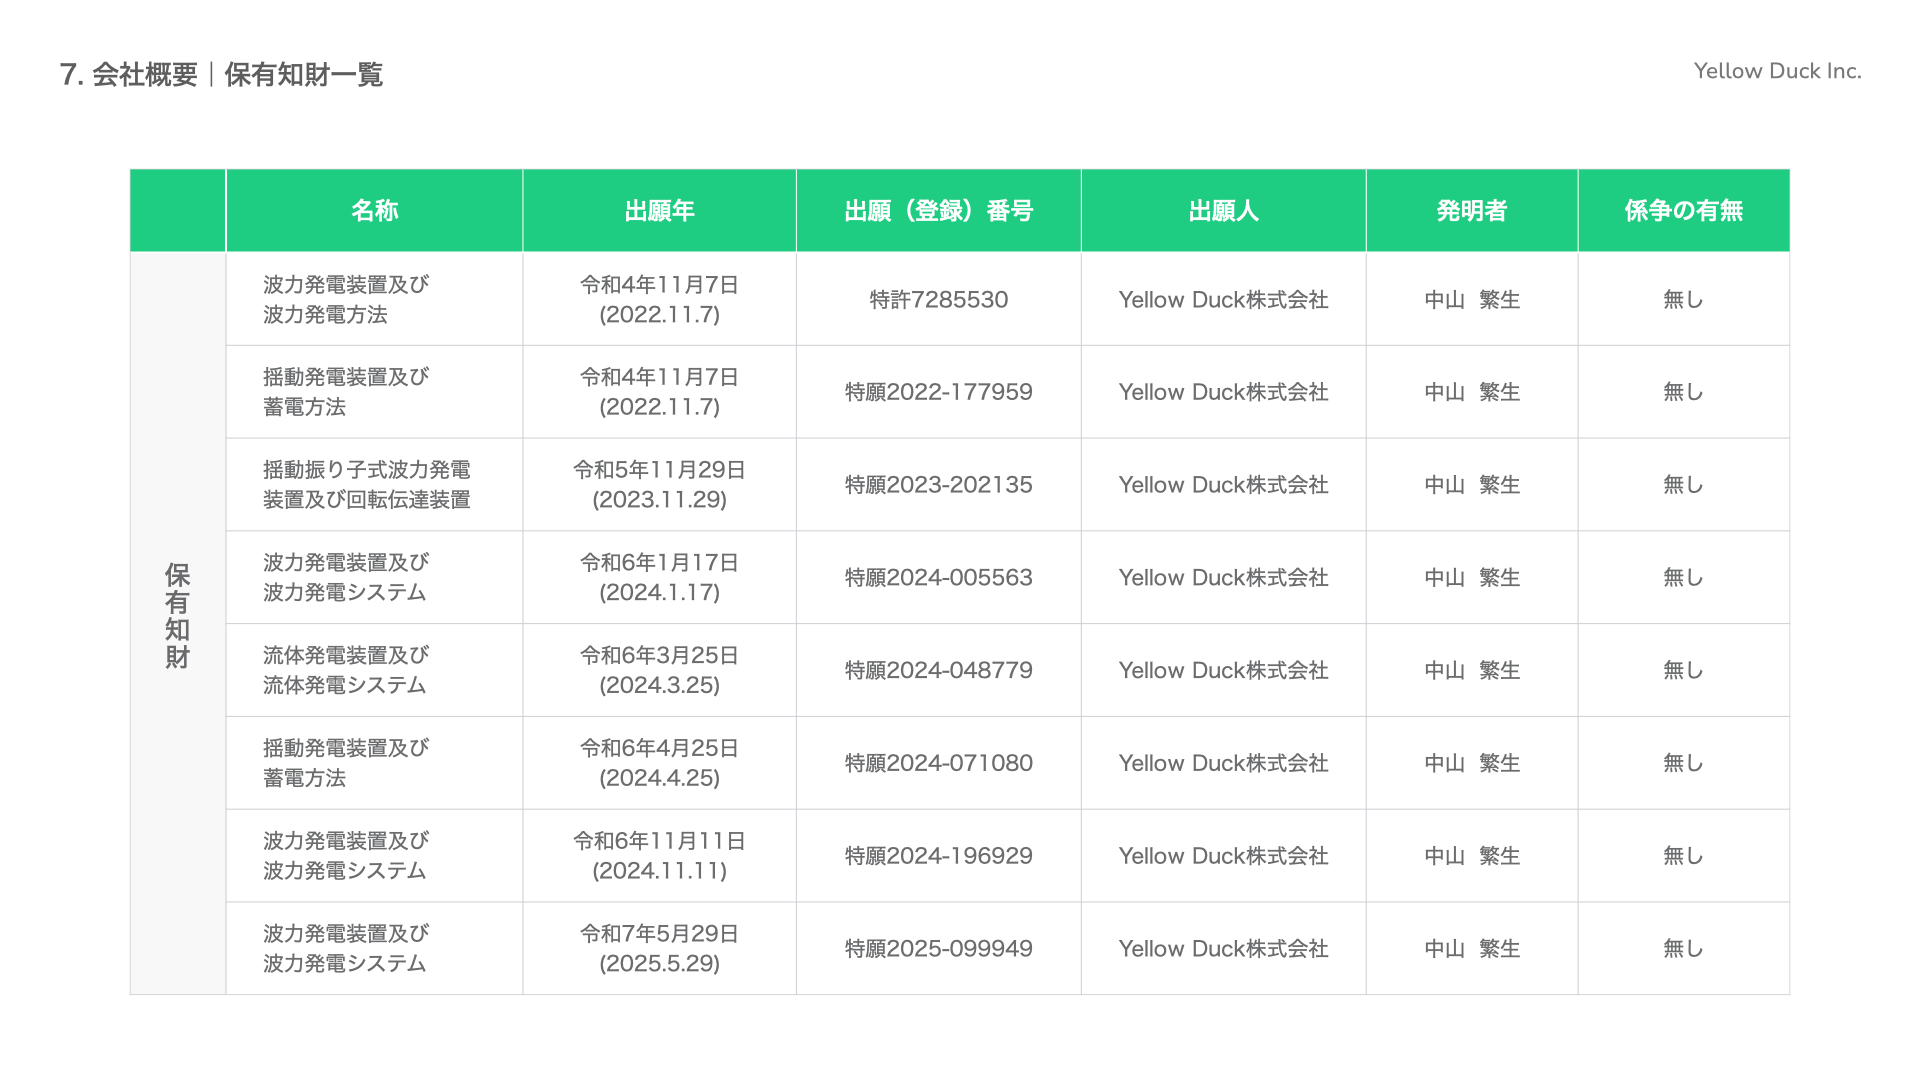1920x1080 pixels.
Task: Click the 発明者 column header
Action: point(1471,211)
